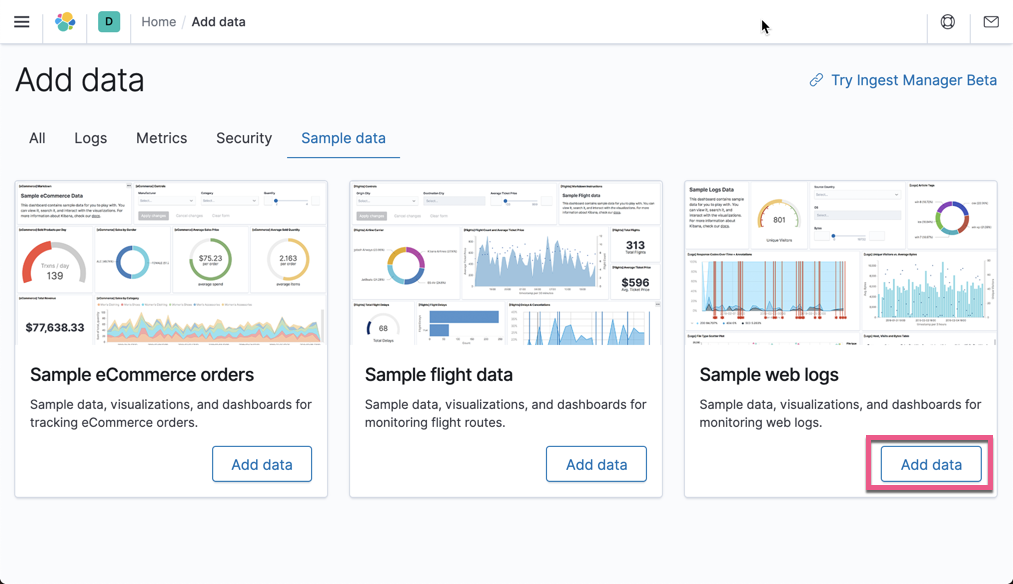Add data for Sample flight data

pyautogui.click(x=596, y=463)
